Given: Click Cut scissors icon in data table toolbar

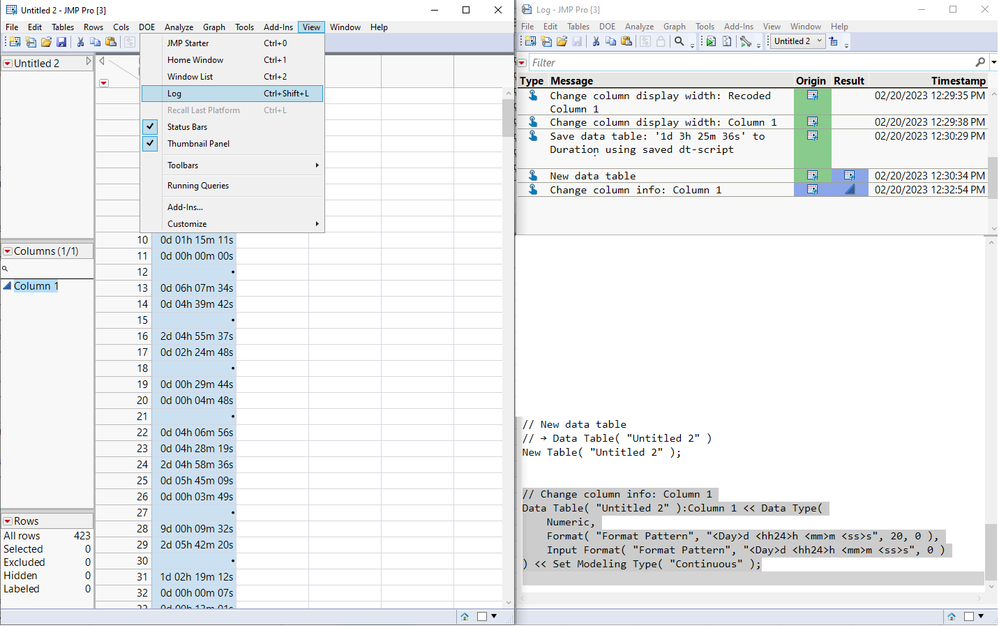Looking at the screenshot, I should [80, 42].
